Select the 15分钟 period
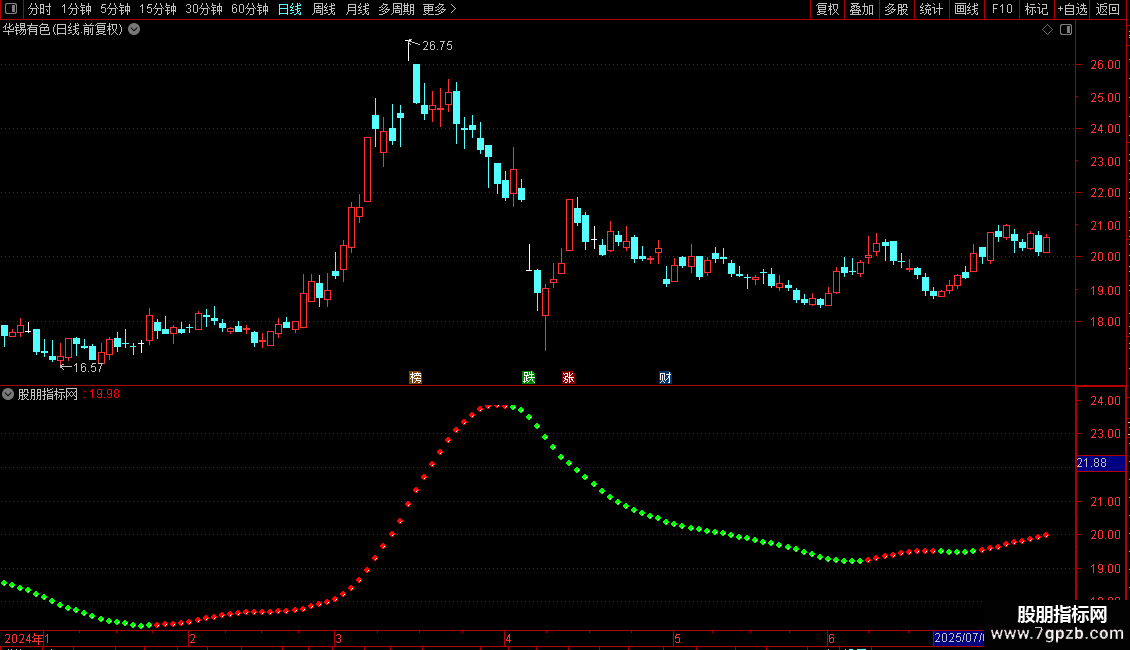Screen dimensions: 1130x650 [157, 9]
